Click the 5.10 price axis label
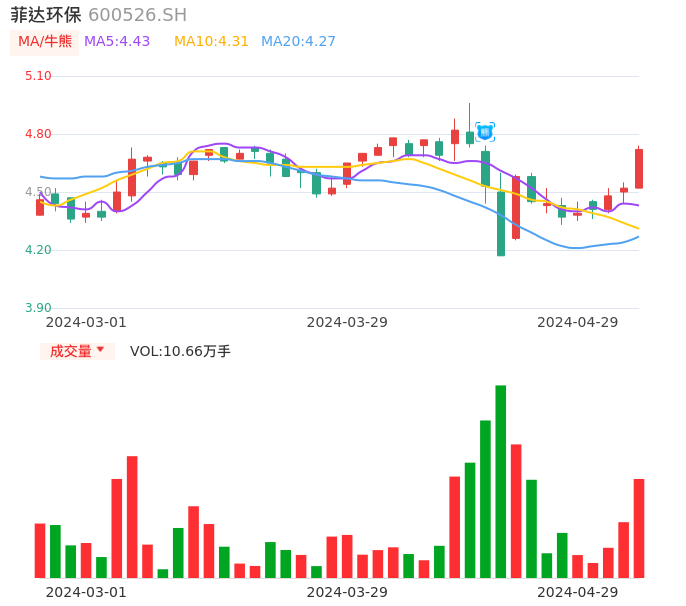686x606 pixels. [x=38, y=76]
